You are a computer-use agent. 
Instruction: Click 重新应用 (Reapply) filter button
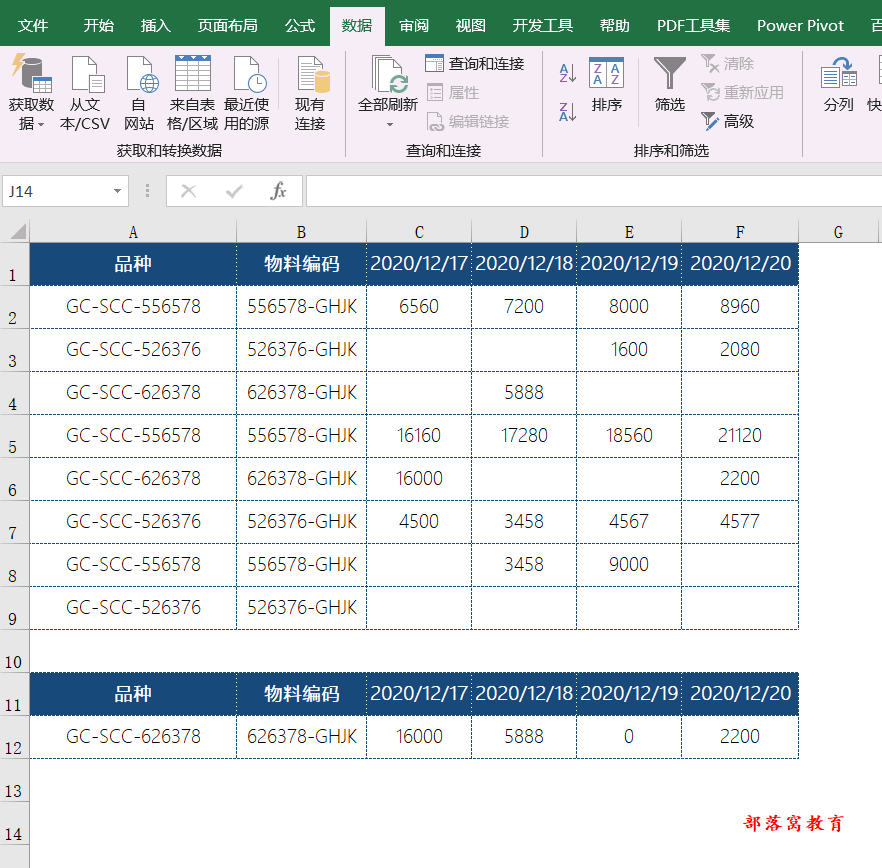click(x=742, y=92)
